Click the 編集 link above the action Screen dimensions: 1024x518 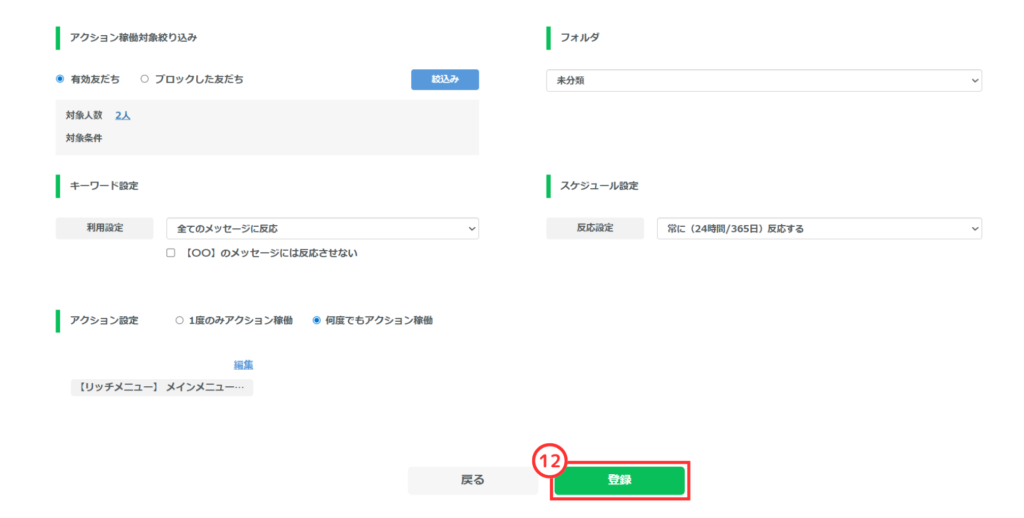tap(243, 365)
